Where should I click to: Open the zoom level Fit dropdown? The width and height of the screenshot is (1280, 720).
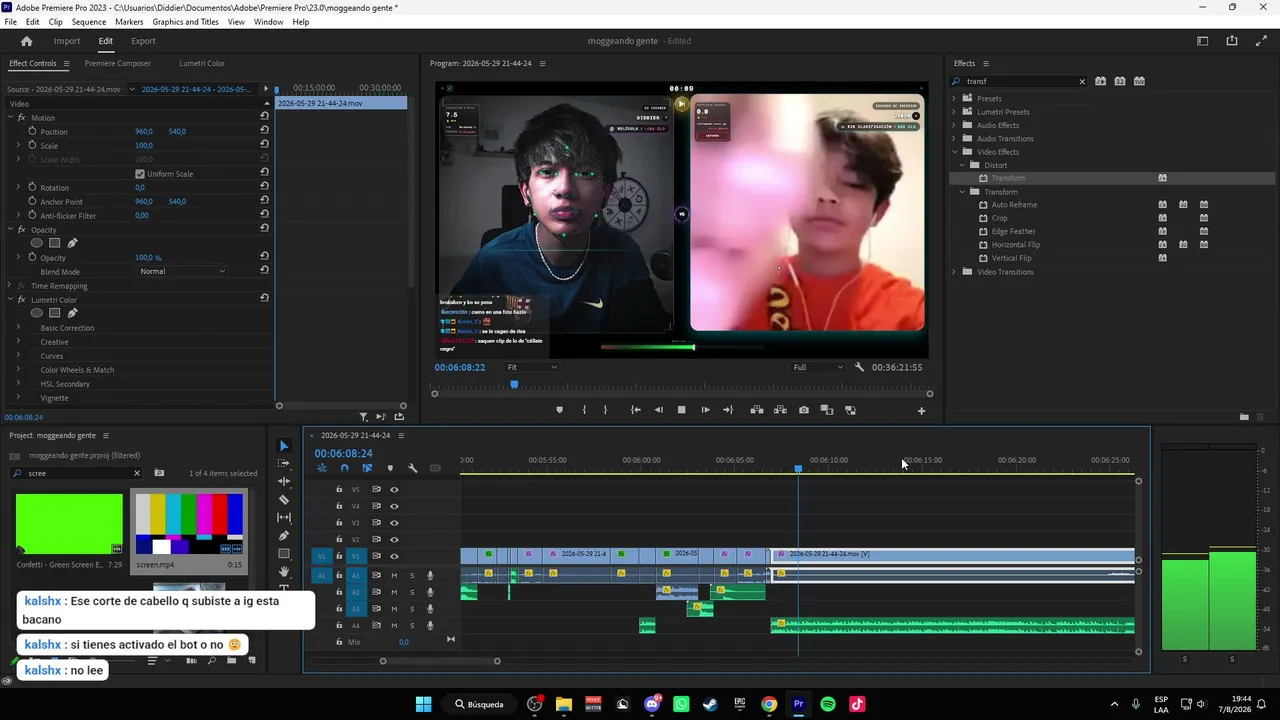tap(532, 367)
